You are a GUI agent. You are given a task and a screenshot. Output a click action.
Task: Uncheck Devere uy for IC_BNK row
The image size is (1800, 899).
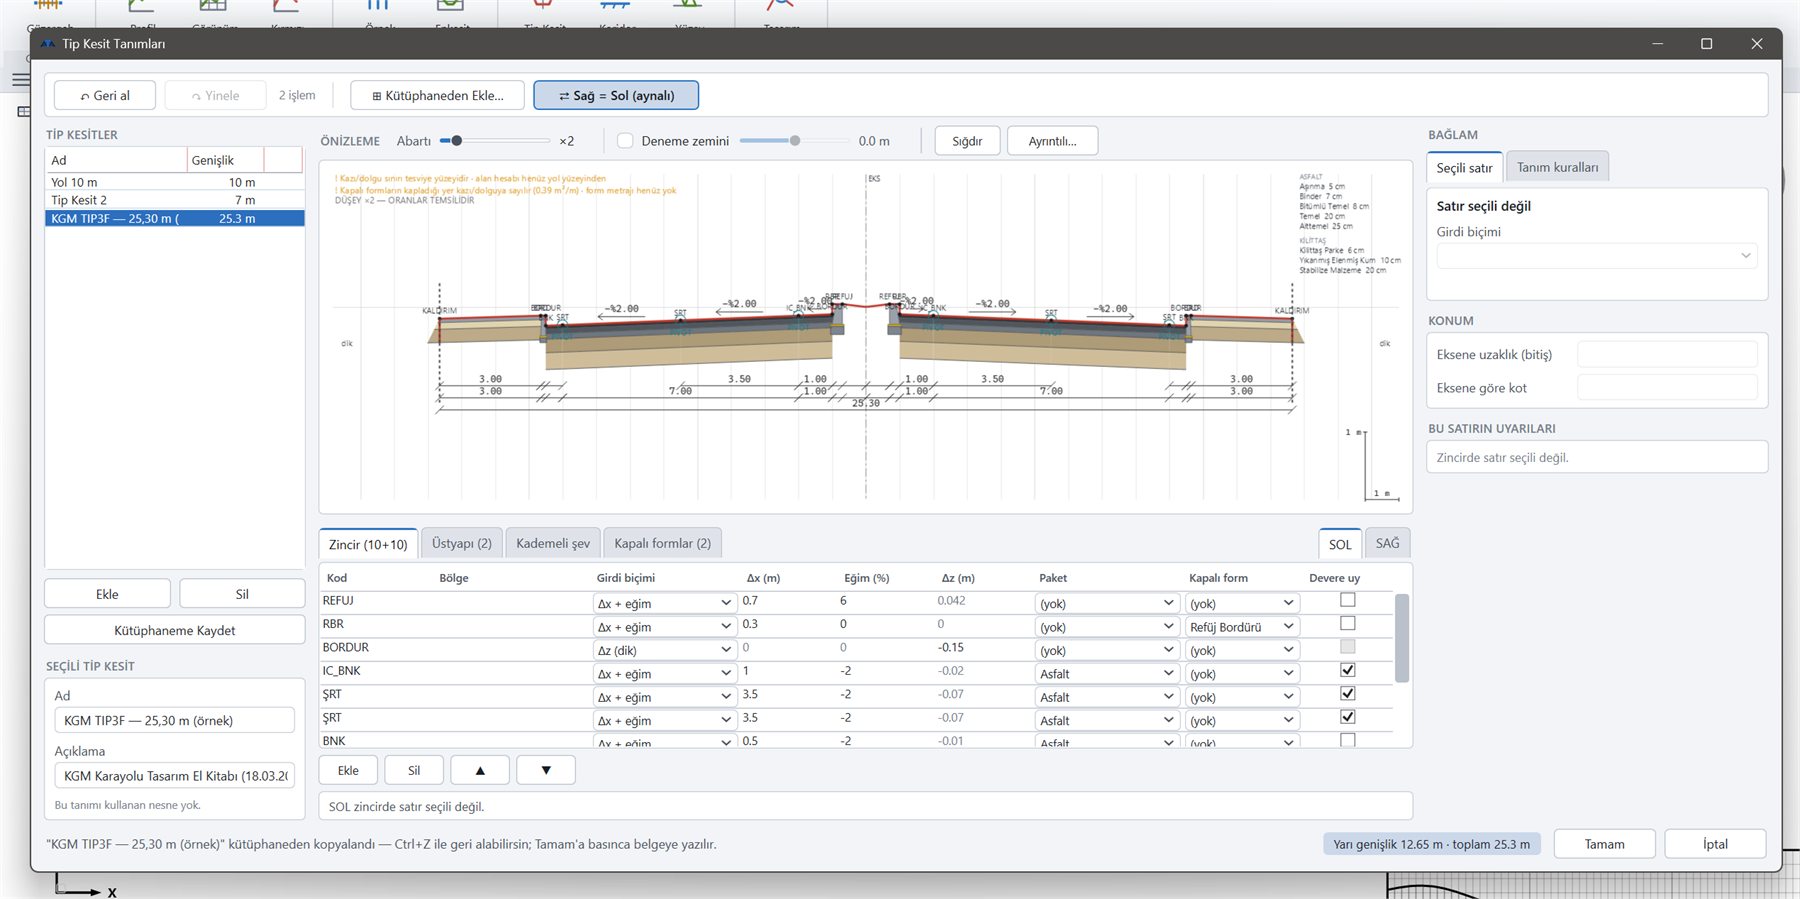point(1348,670)
